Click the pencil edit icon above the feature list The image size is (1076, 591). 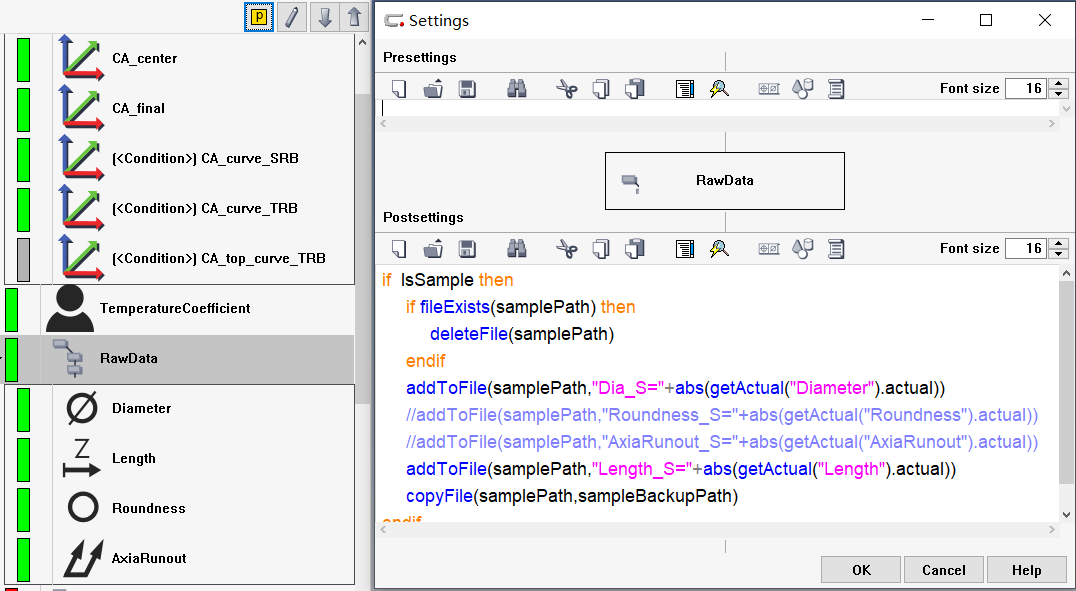point(291,17)
